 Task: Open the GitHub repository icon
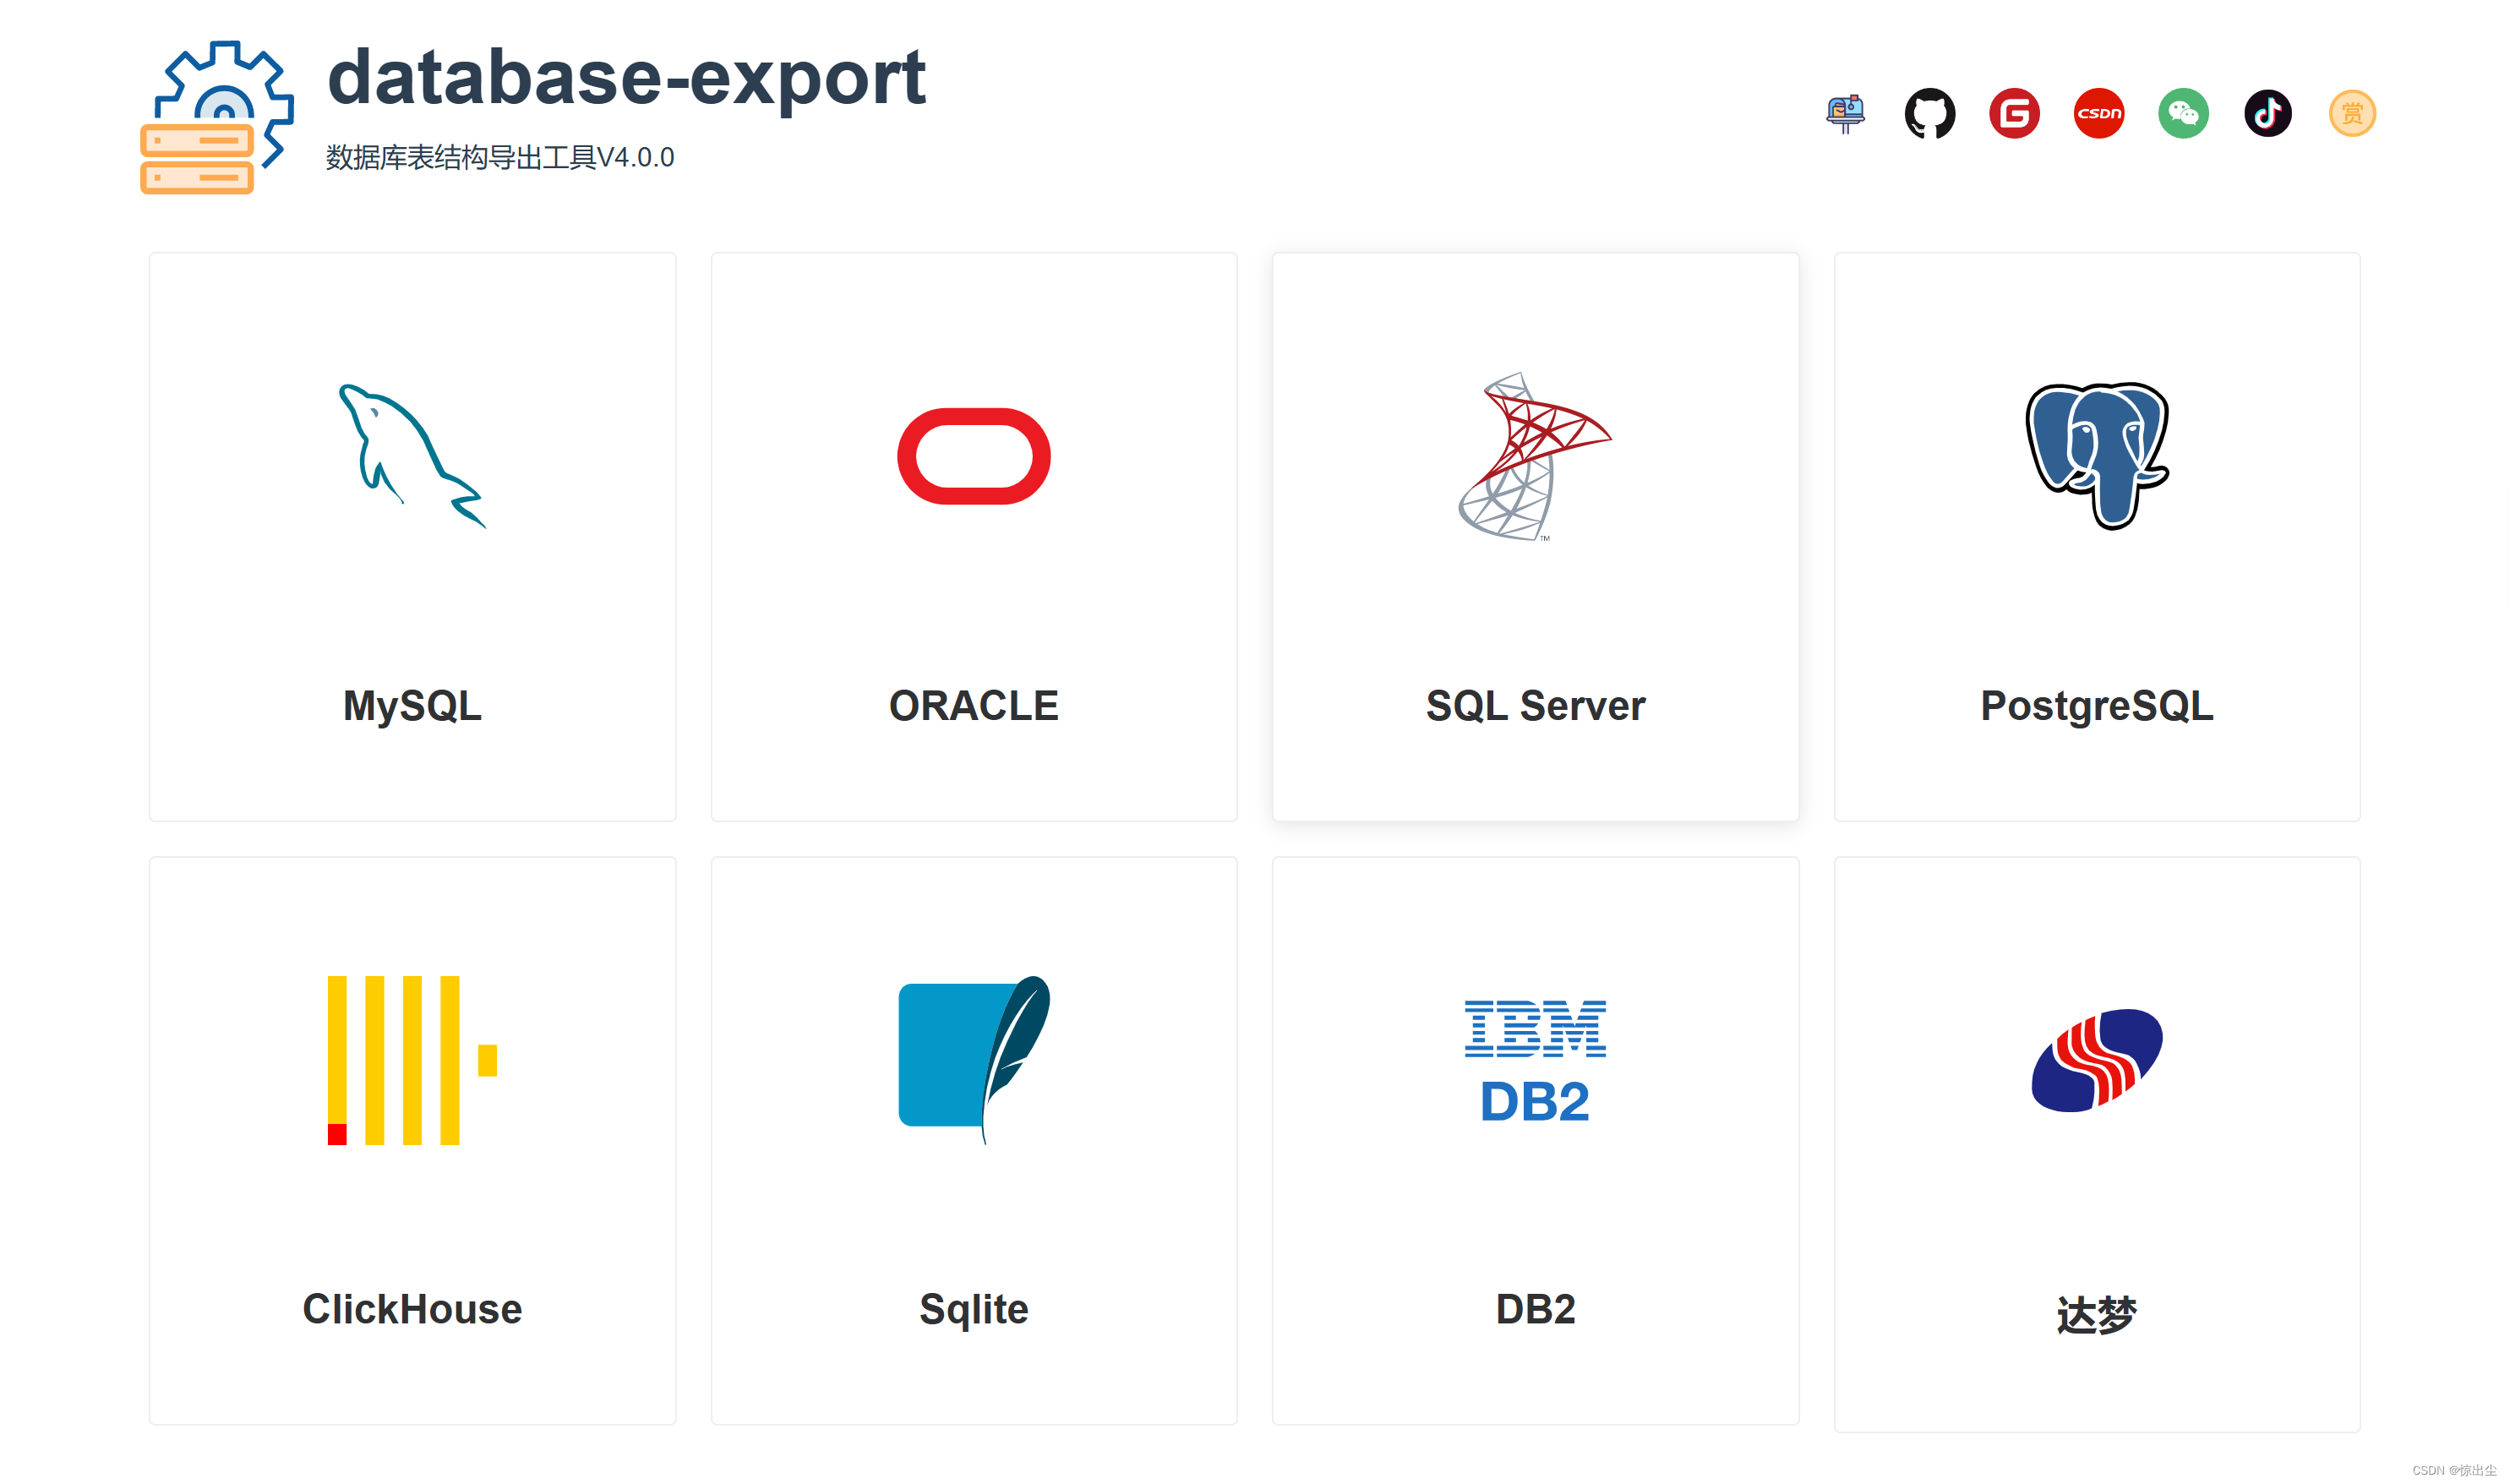1930,113
